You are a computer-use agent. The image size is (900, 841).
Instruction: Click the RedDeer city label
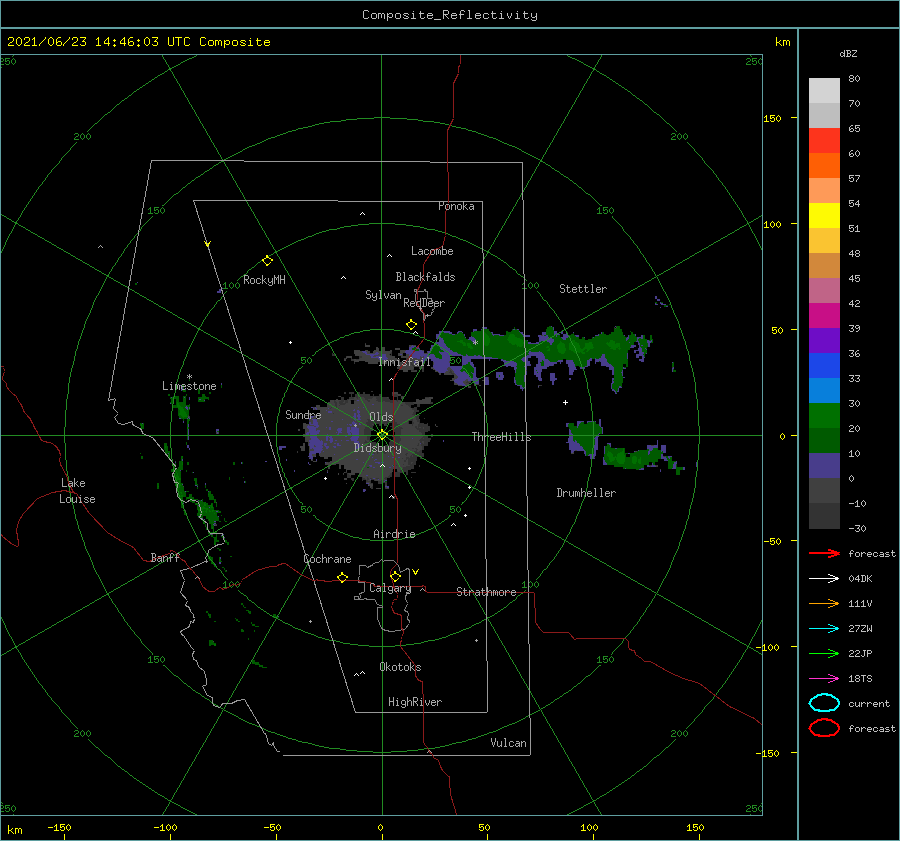click(x=424, y=303)
